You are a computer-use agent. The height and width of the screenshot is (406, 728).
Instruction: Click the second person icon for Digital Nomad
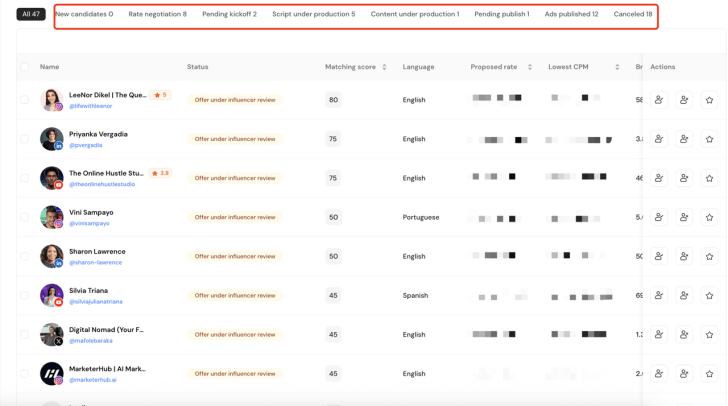click(684, 335)
